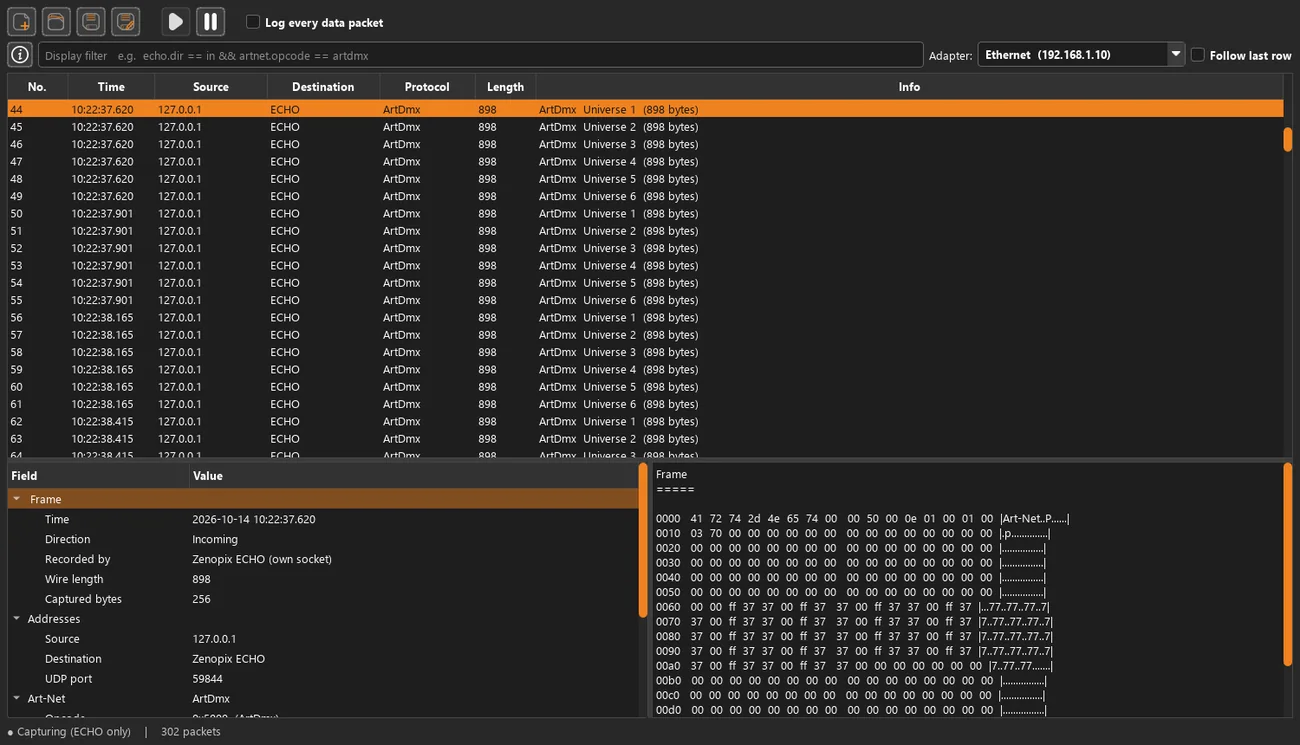Viewport: 1300px width, 745px height.
Task: Select the Recorded by field row
Action: pyautogui.click(x=323, y=559)
